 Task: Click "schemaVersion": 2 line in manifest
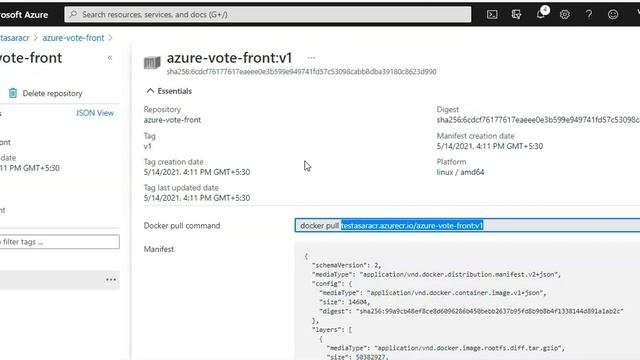[346, 265]
